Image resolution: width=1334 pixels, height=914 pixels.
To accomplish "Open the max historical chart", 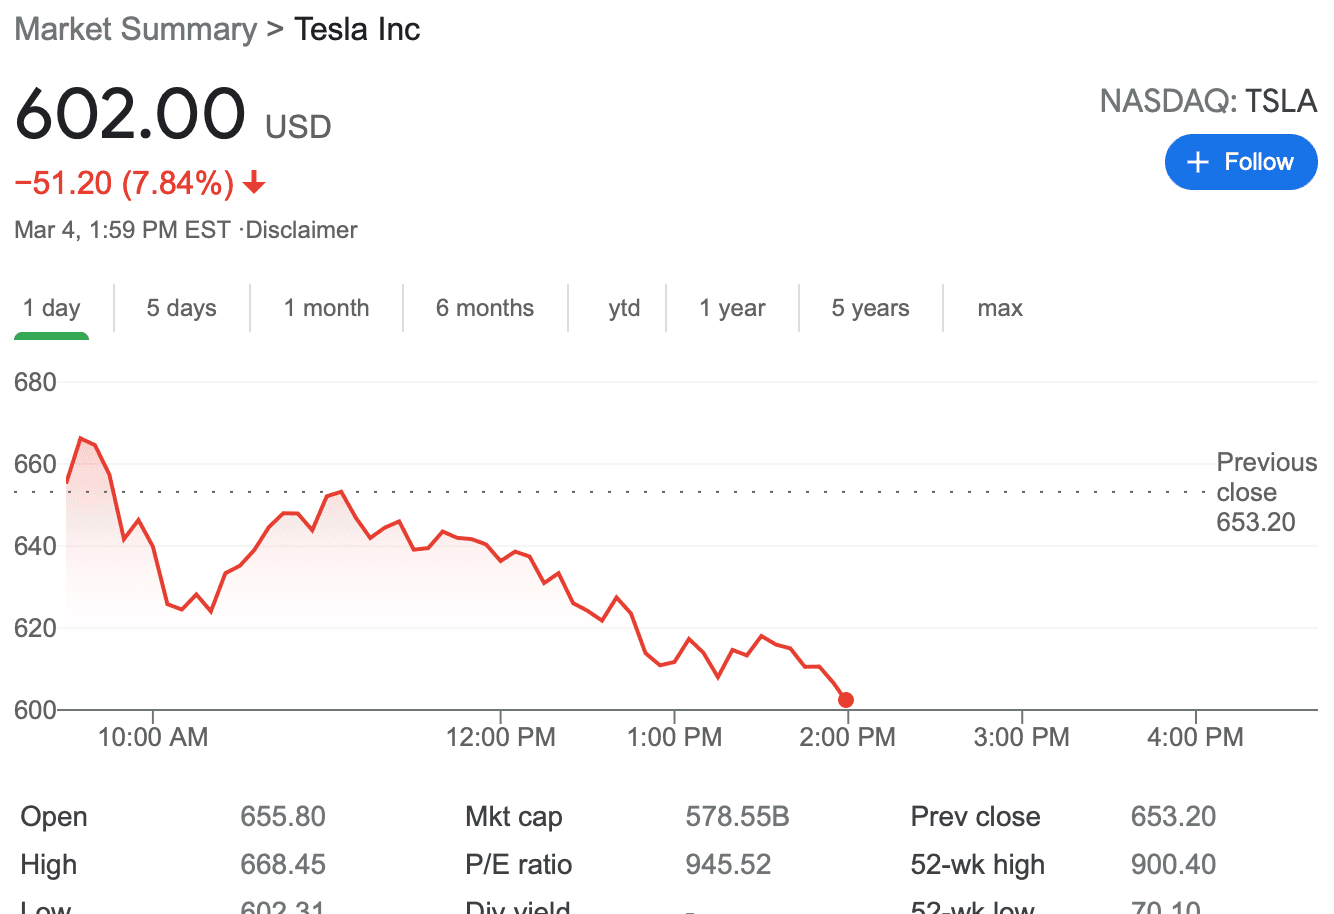I will tap(1000, 308).
